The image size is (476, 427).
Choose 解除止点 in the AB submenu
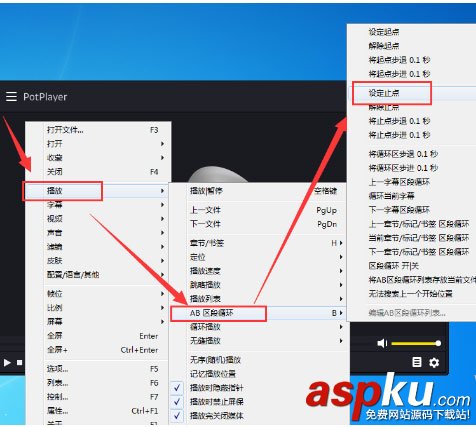tap(412, 107)
